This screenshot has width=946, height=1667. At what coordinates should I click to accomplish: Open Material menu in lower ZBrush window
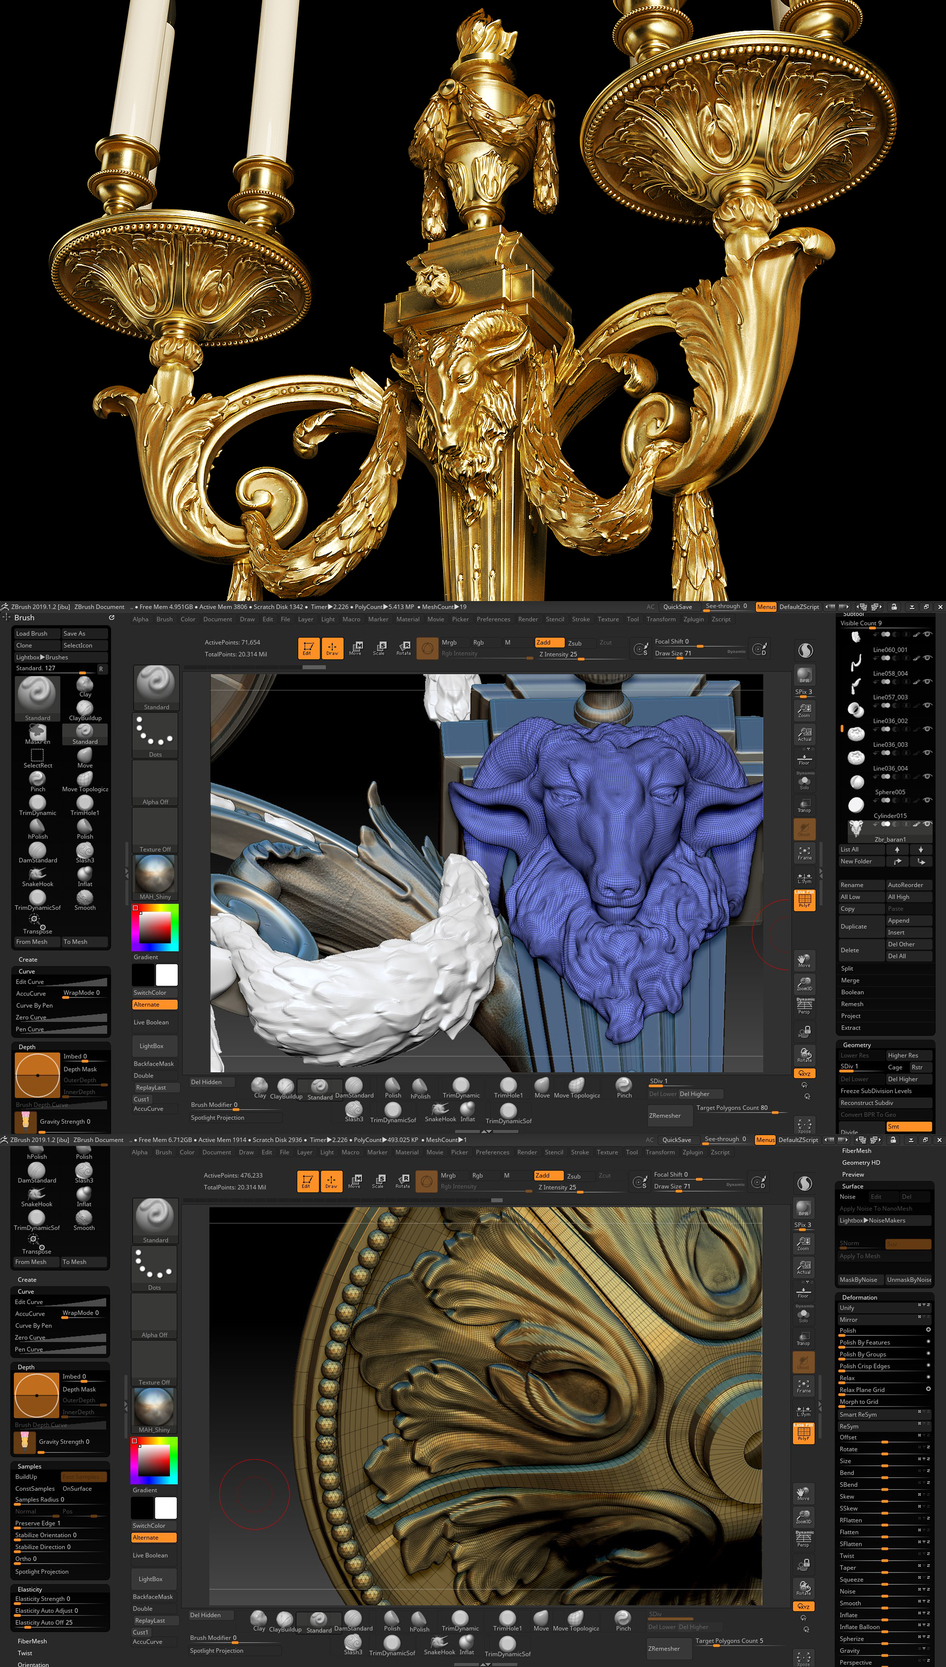407,1152
